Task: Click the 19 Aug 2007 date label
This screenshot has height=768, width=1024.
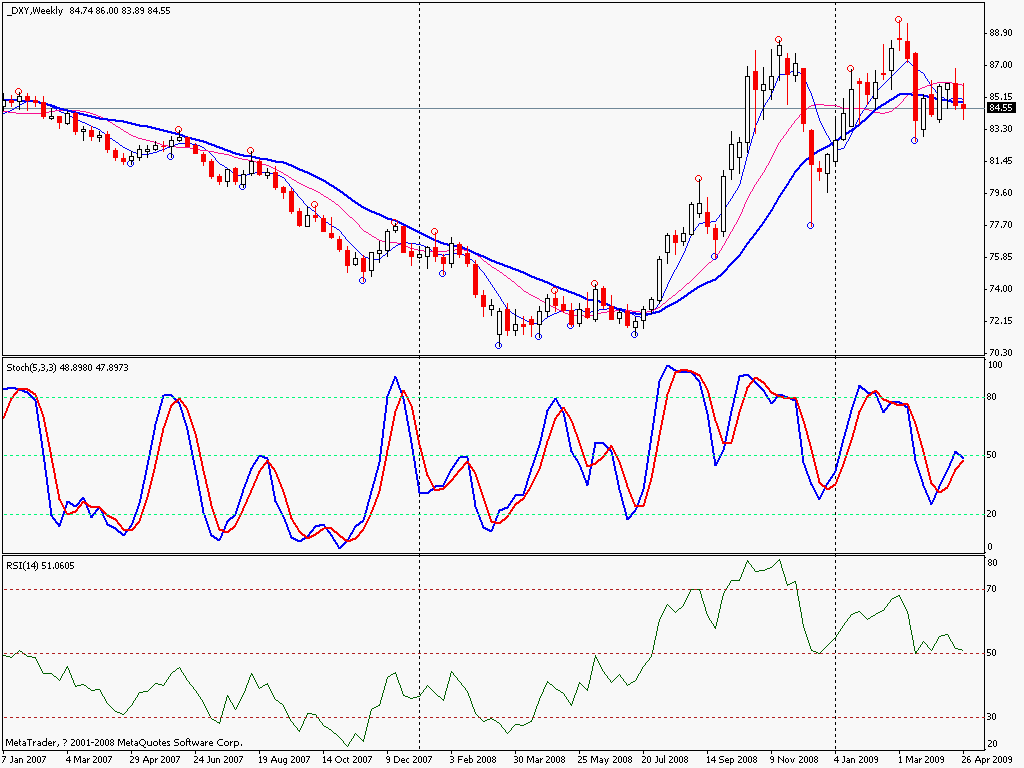Action: 283,760
